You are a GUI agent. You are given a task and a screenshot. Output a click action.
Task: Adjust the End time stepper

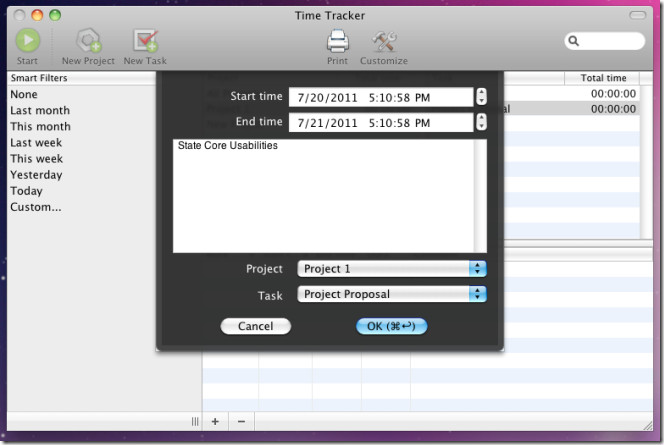[x=481, y=122]
